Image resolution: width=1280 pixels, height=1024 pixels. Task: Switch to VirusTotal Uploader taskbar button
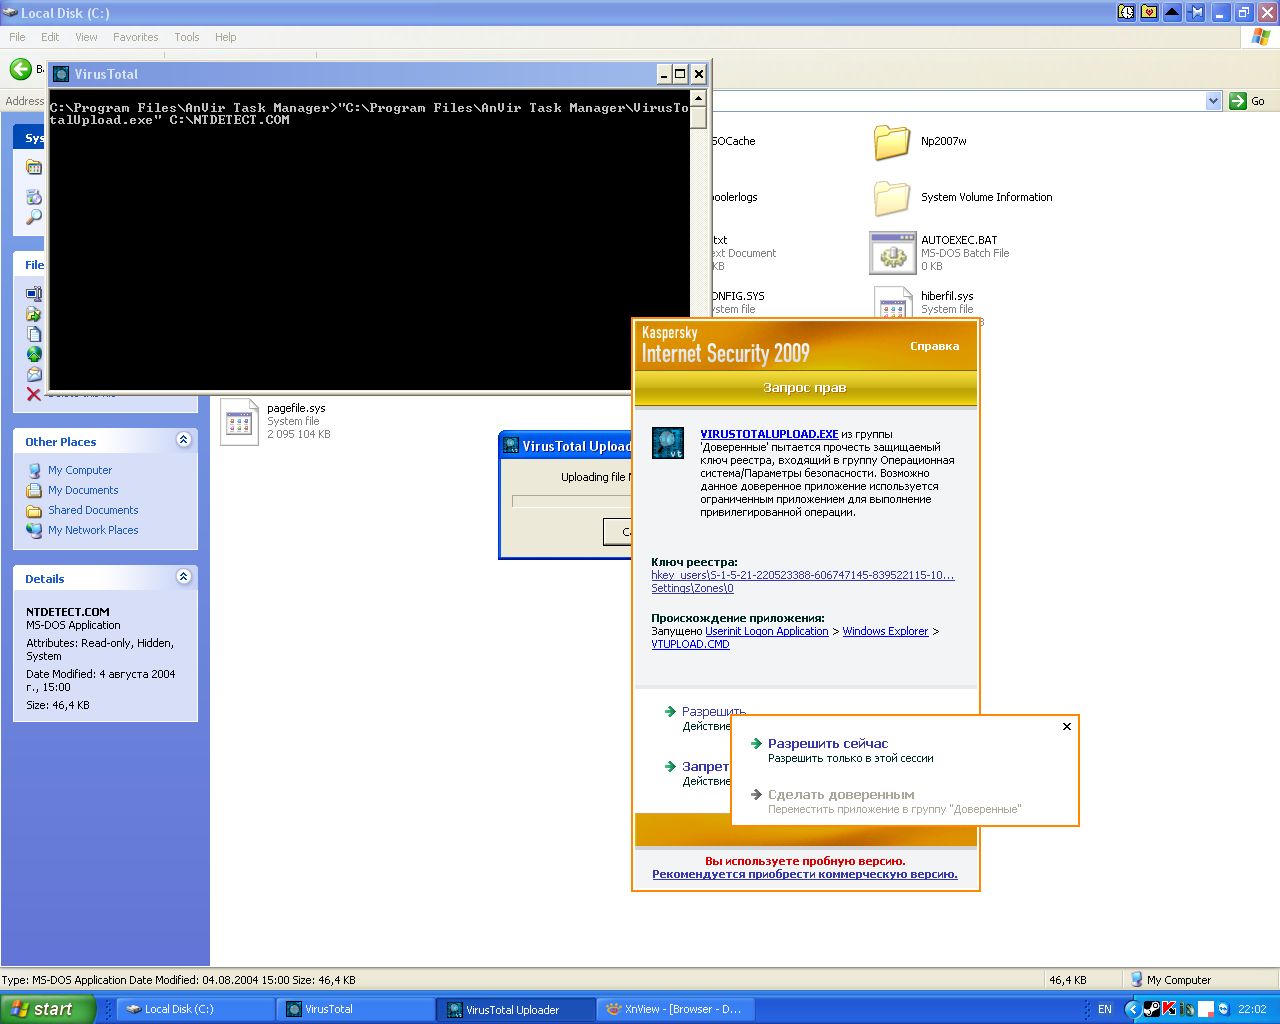pos(516,1009)
